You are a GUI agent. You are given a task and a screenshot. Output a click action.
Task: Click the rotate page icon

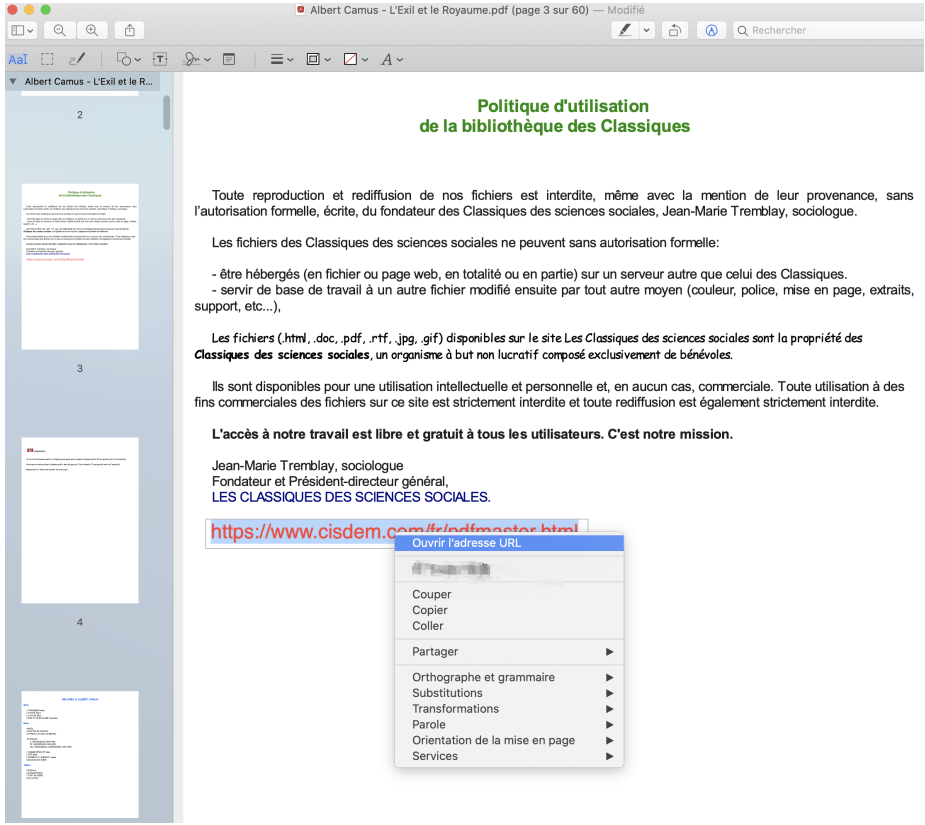click(x=675, y=31)
